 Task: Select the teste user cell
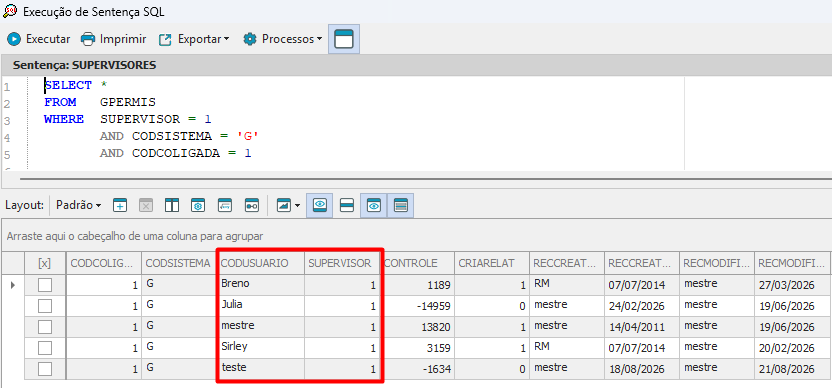point(260,369)
